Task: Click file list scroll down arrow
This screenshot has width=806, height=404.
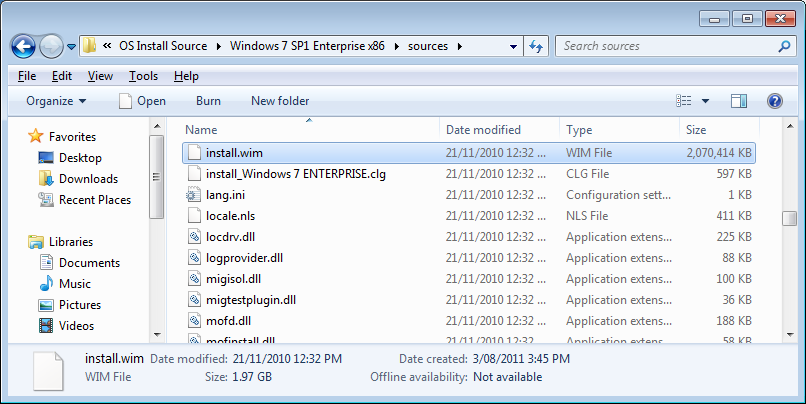Action: pyautogui.click(x=790, y=335)
